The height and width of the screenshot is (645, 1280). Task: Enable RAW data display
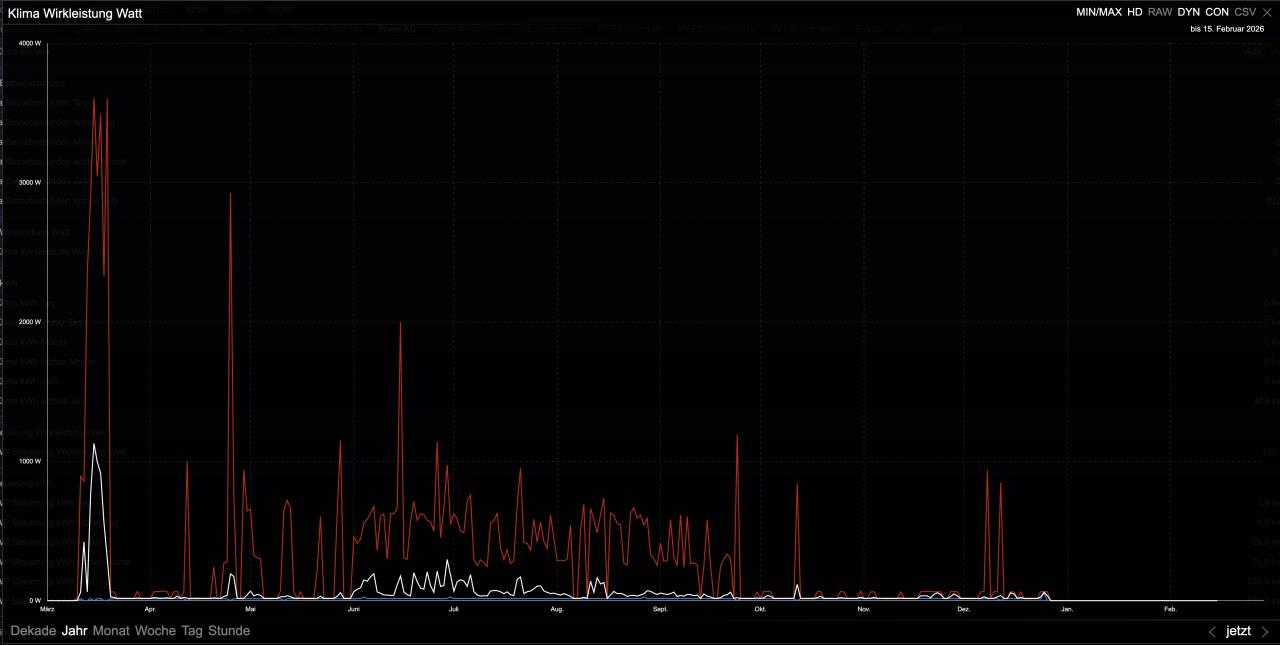click(x=1160, y=12)
